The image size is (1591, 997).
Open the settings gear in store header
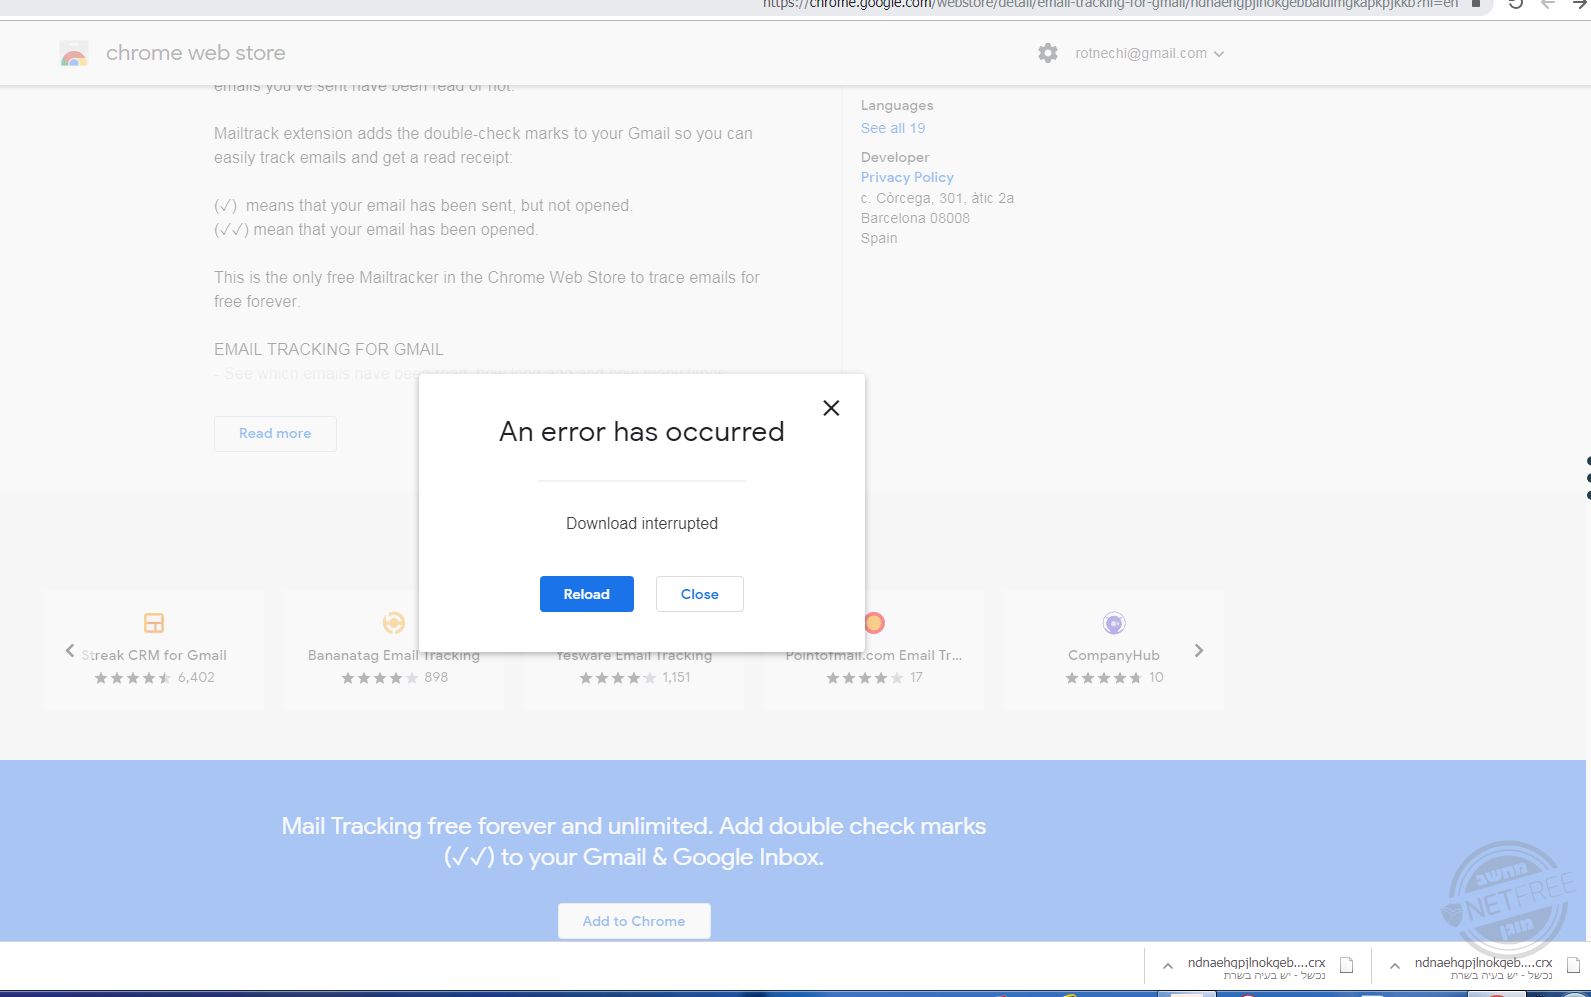1048,53
